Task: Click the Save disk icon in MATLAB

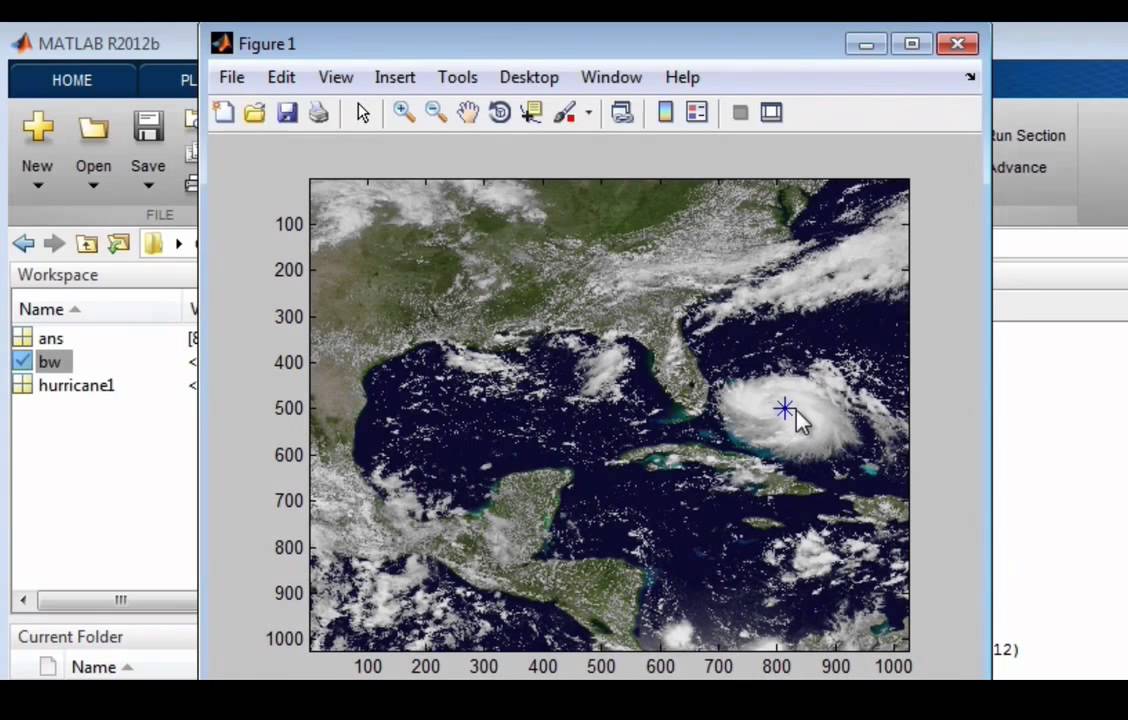Action: point(148,127)
